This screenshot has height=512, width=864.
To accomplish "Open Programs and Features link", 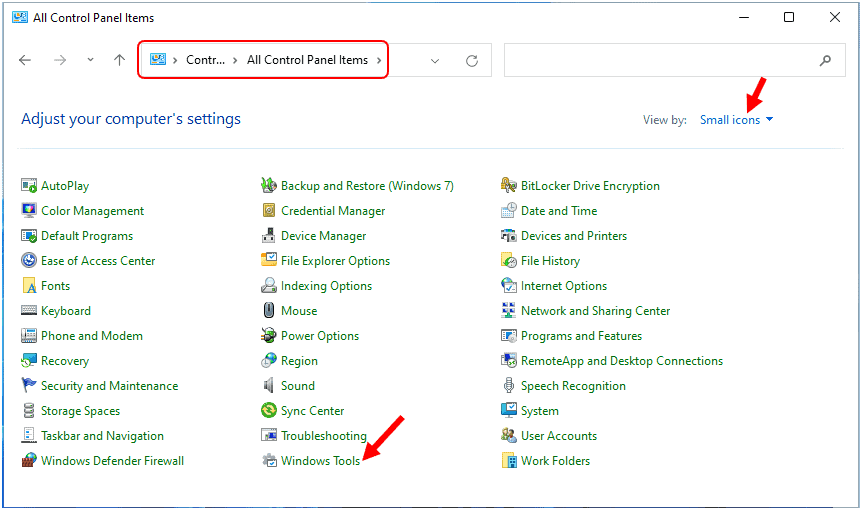I will coord(581,336).
